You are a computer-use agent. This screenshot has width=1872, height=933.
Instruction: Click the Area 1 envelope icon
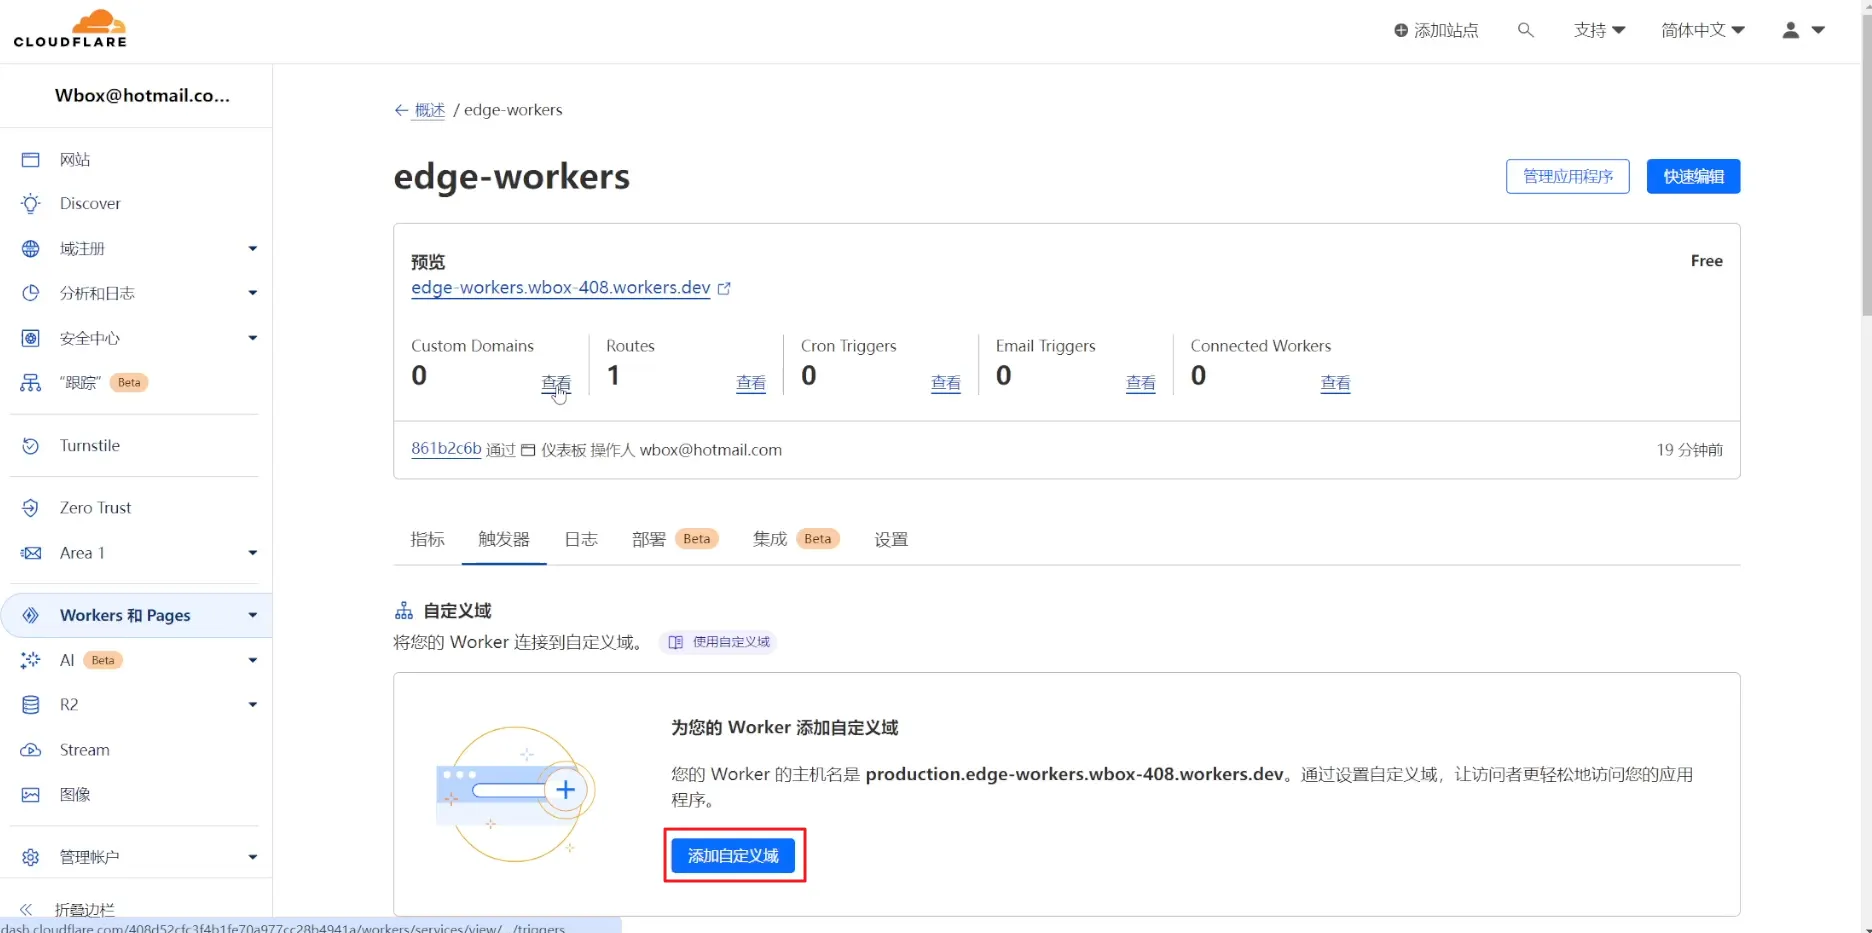point(31,553)
